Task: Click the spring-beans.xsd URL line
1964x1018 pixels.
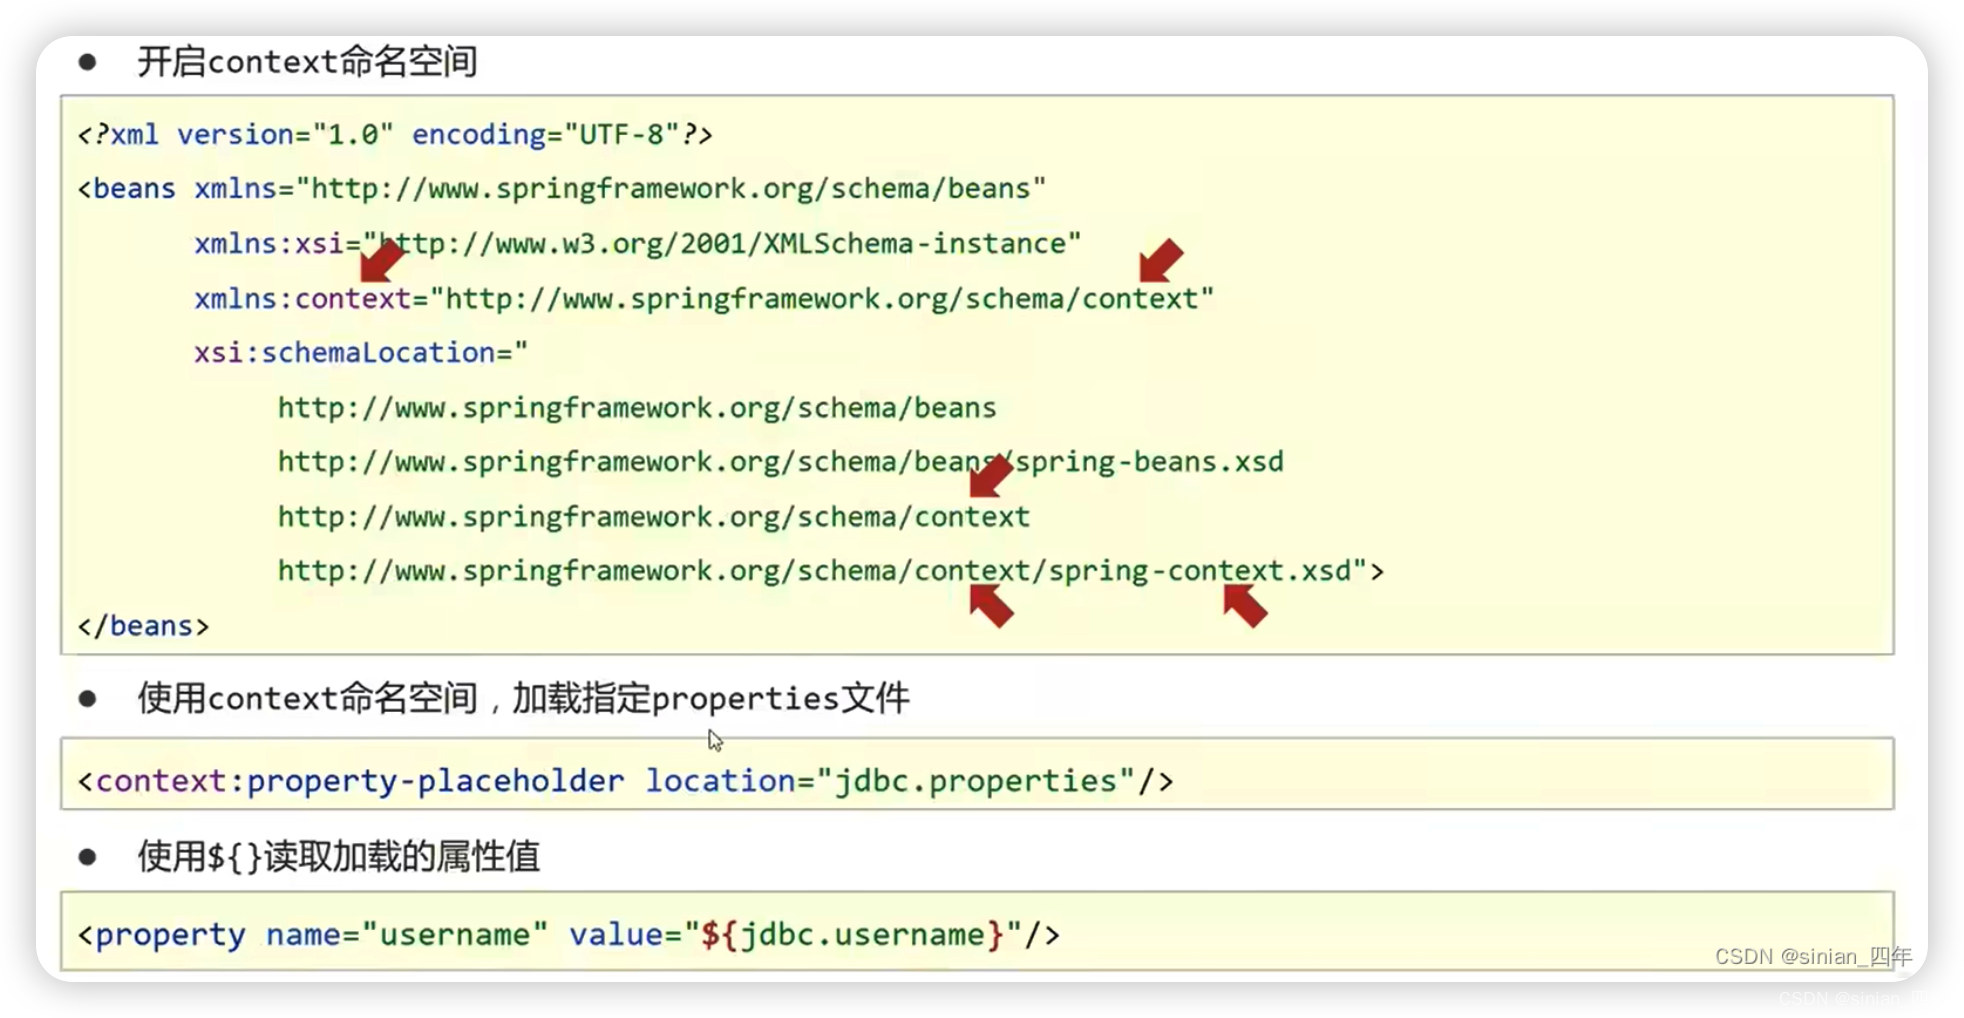Action: (x=780, y=461)
